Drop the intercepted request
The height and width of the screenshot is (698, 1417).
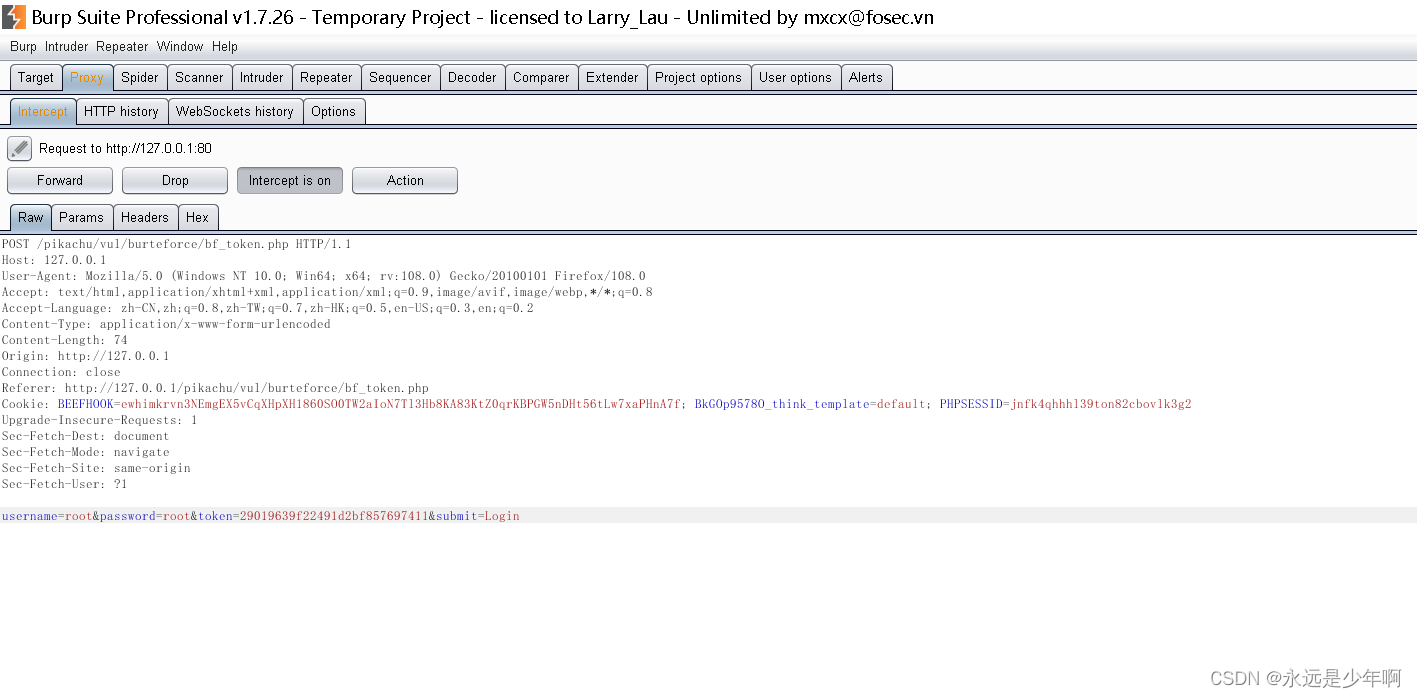tap(175, 180)
